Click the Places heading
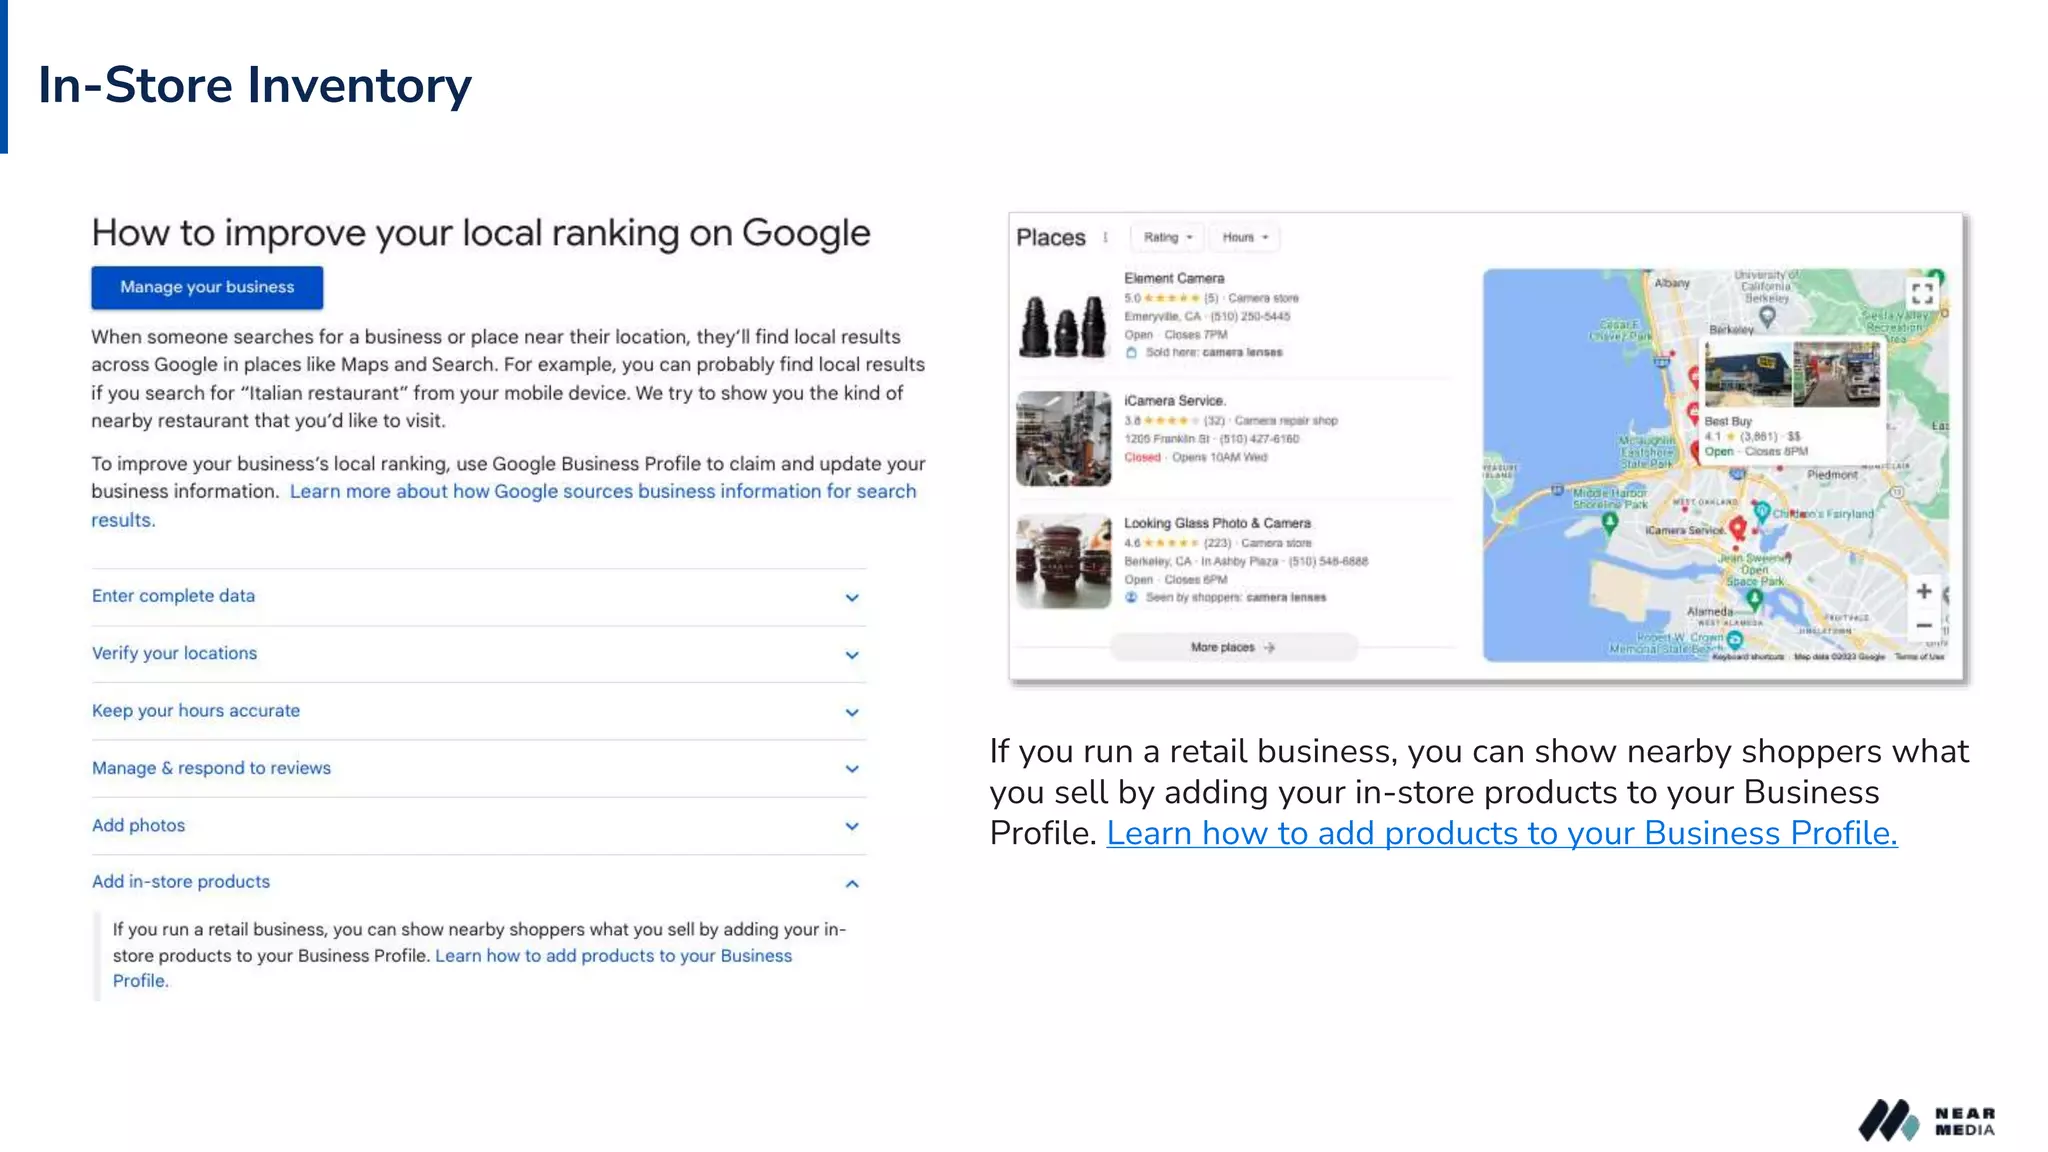 [1051, 237]
